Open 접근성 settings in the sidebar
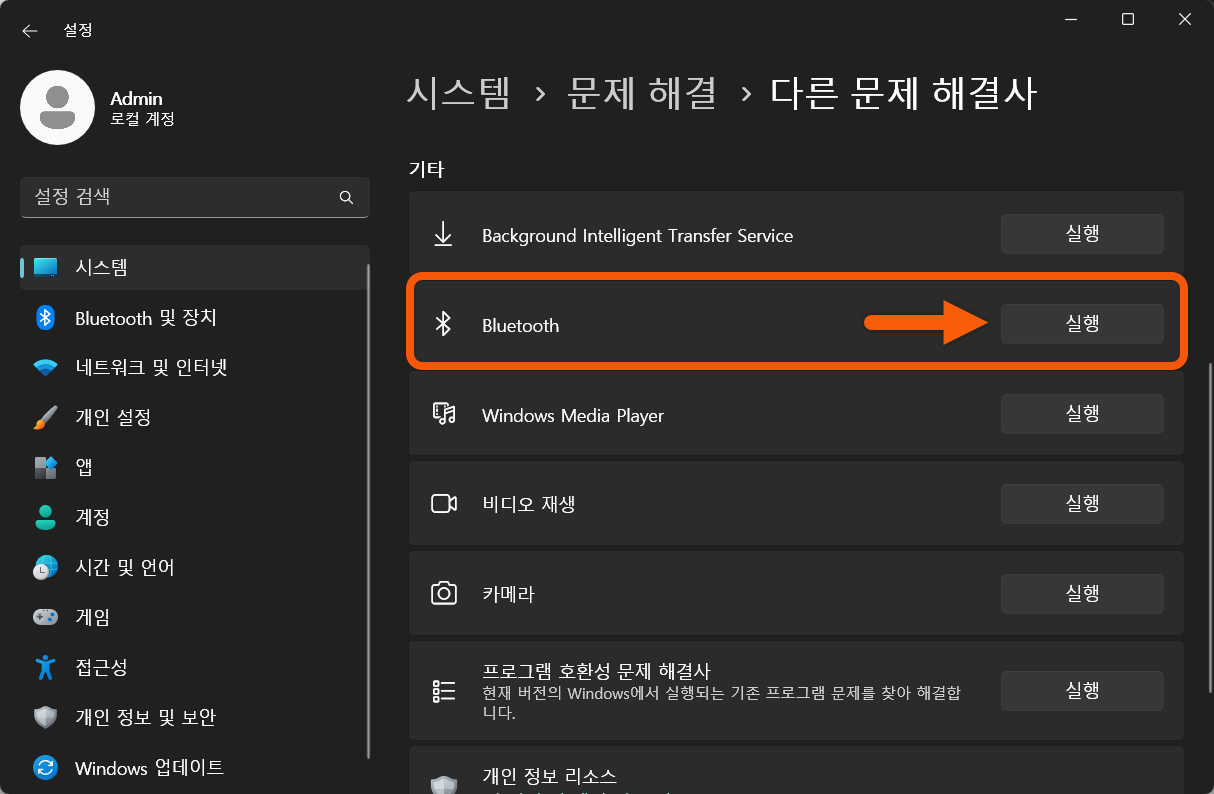The height and width of the screenshot is (794, 1214). (194, 667)
